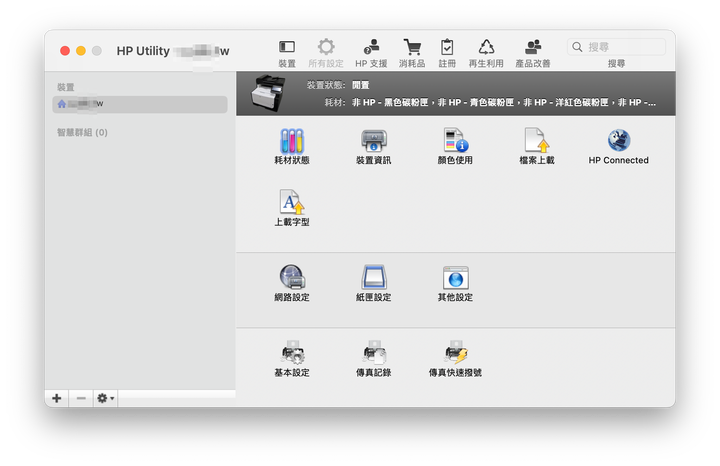
Task: Click the magnifier icon in search box
Action: point(577,47)
